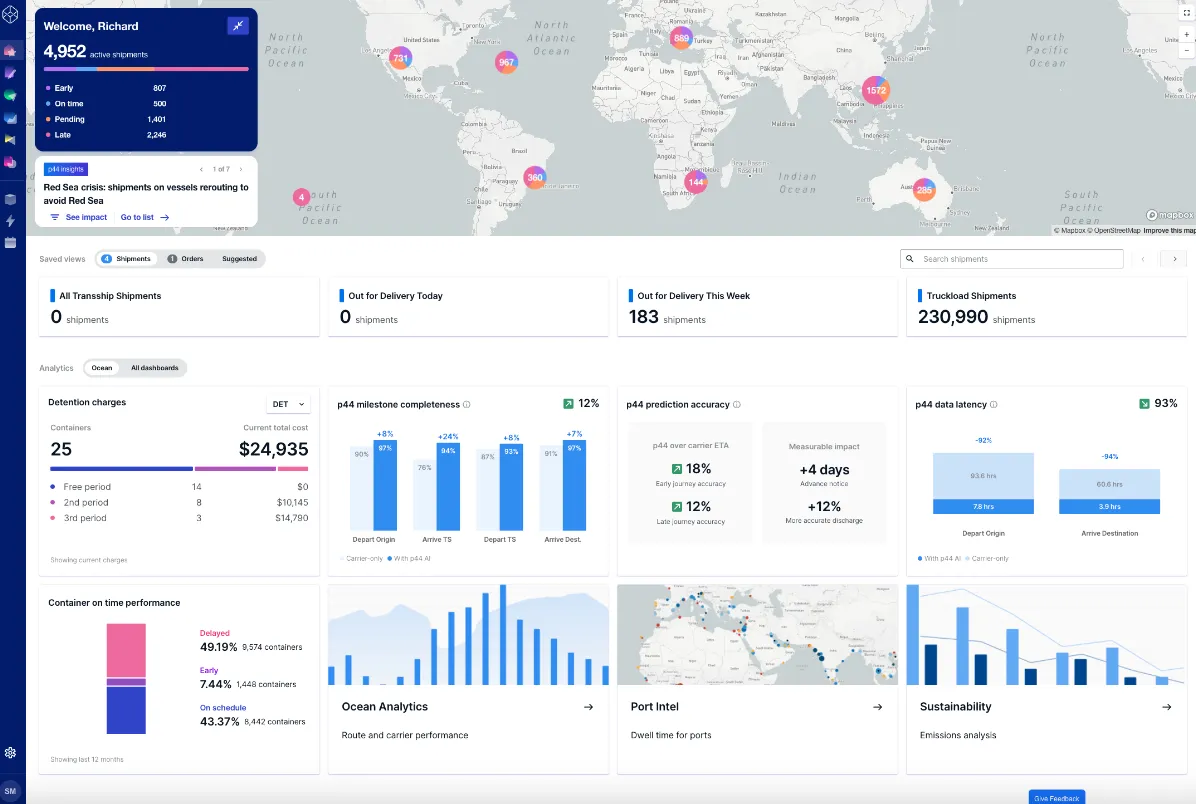Click info icon beside p44 prediction accuracy
Viewport: 1196px width, 804px height.
tap(737, 404)
